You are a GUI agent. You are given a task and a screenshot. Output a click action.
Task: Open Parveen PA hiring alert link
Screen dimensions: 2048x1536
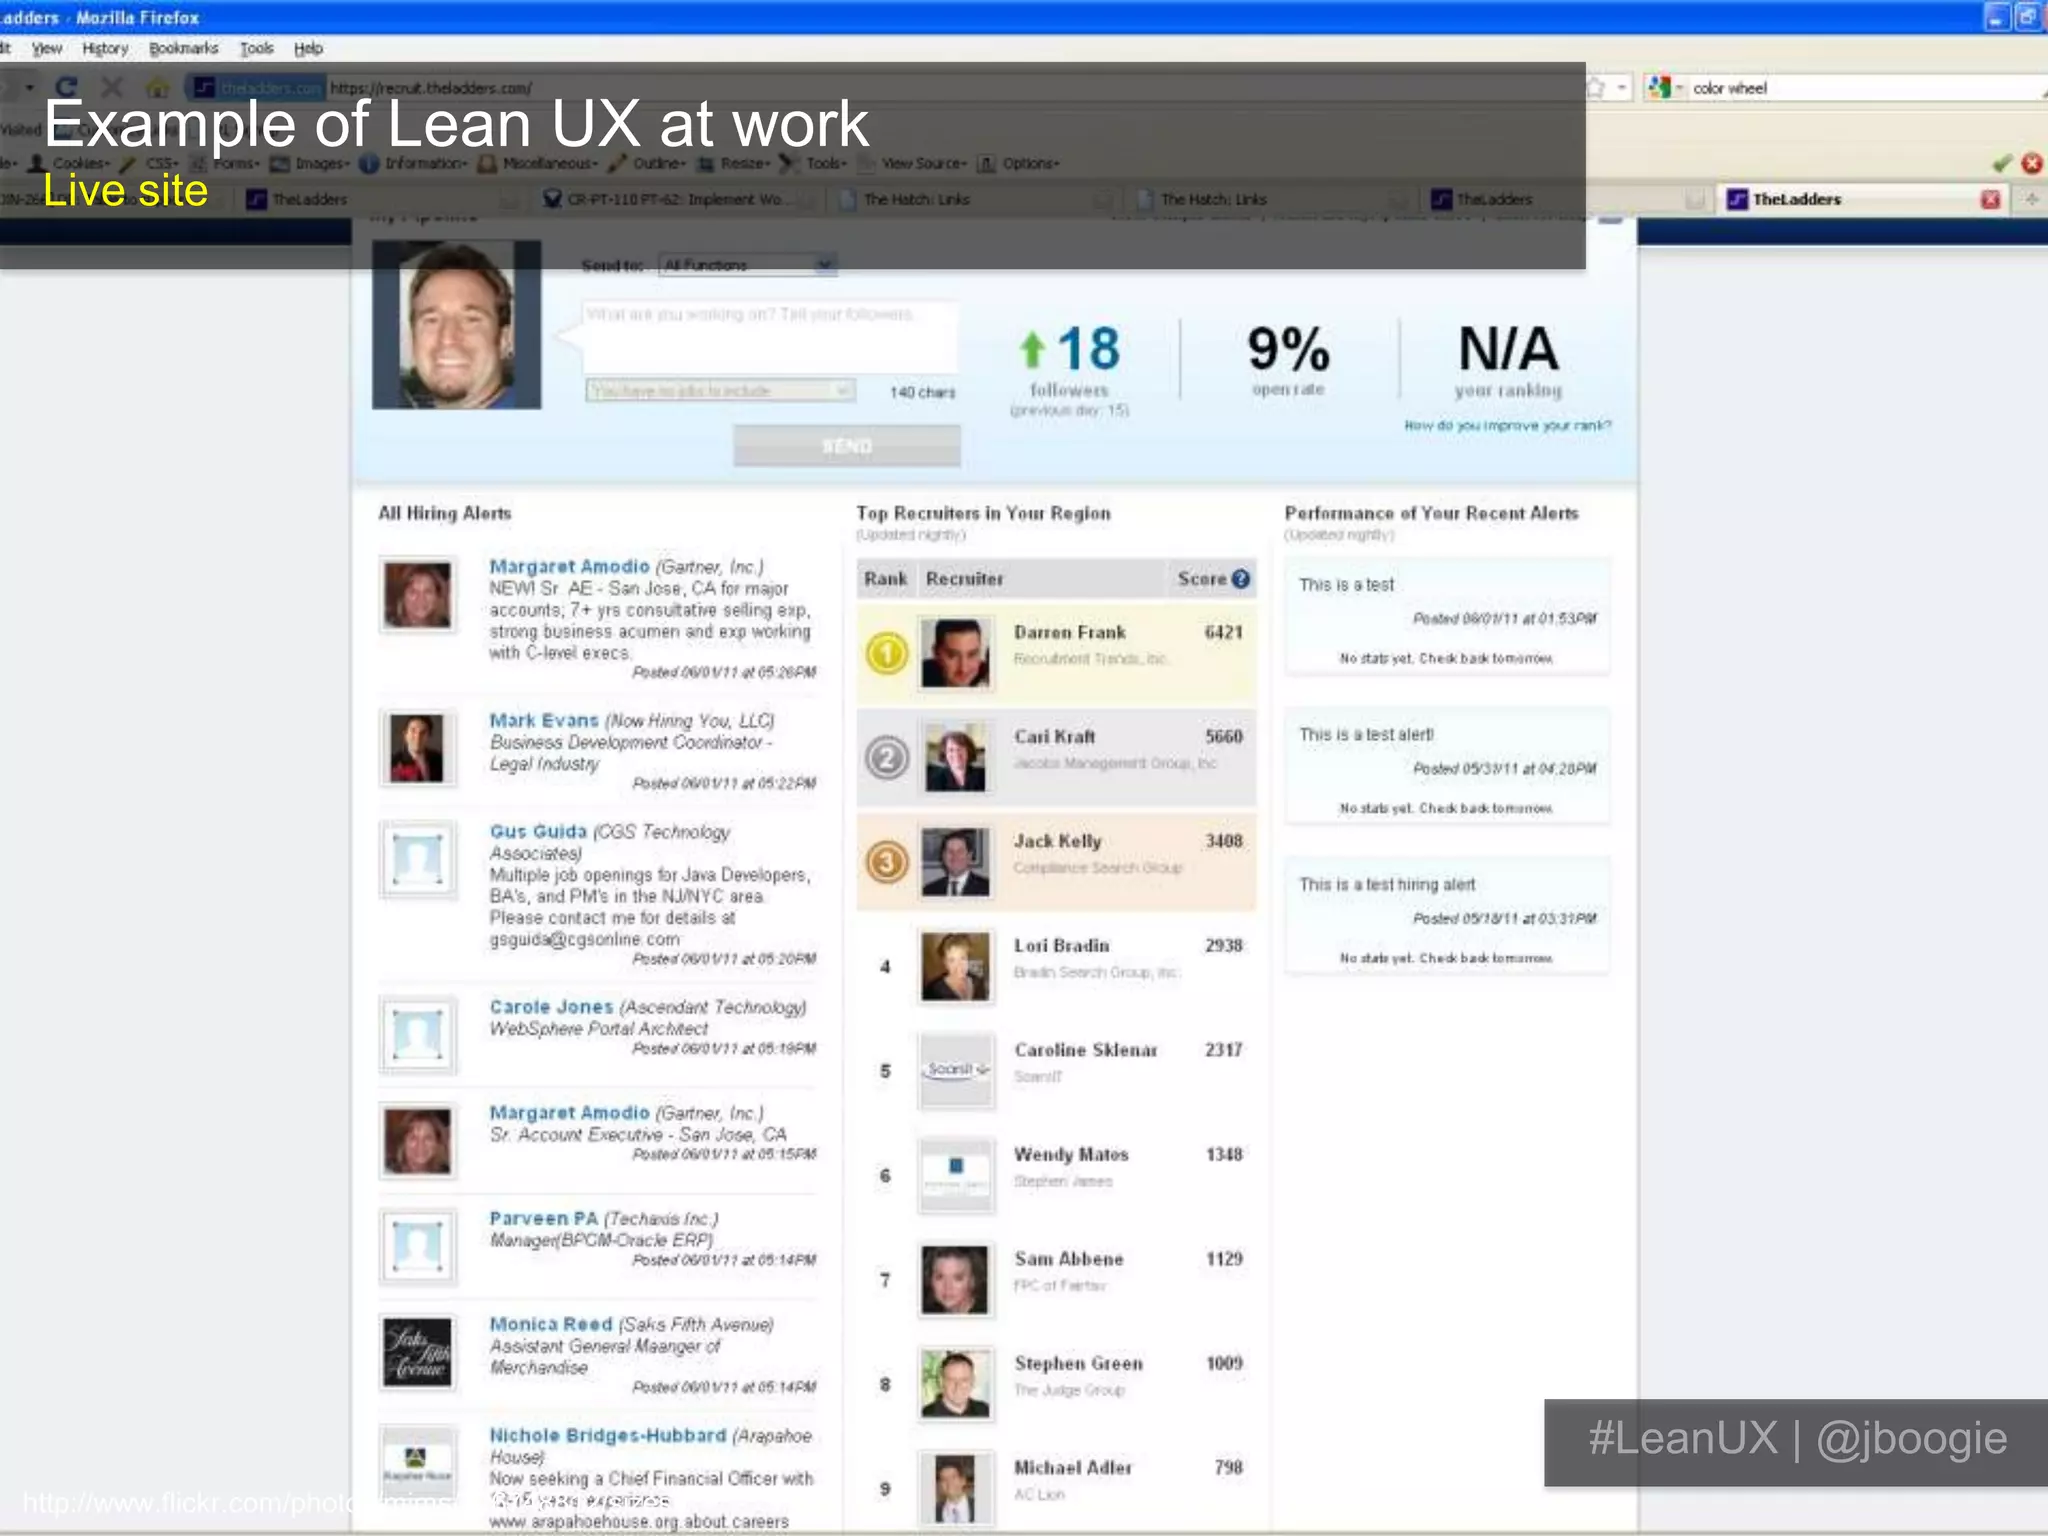click(543, 1218)
